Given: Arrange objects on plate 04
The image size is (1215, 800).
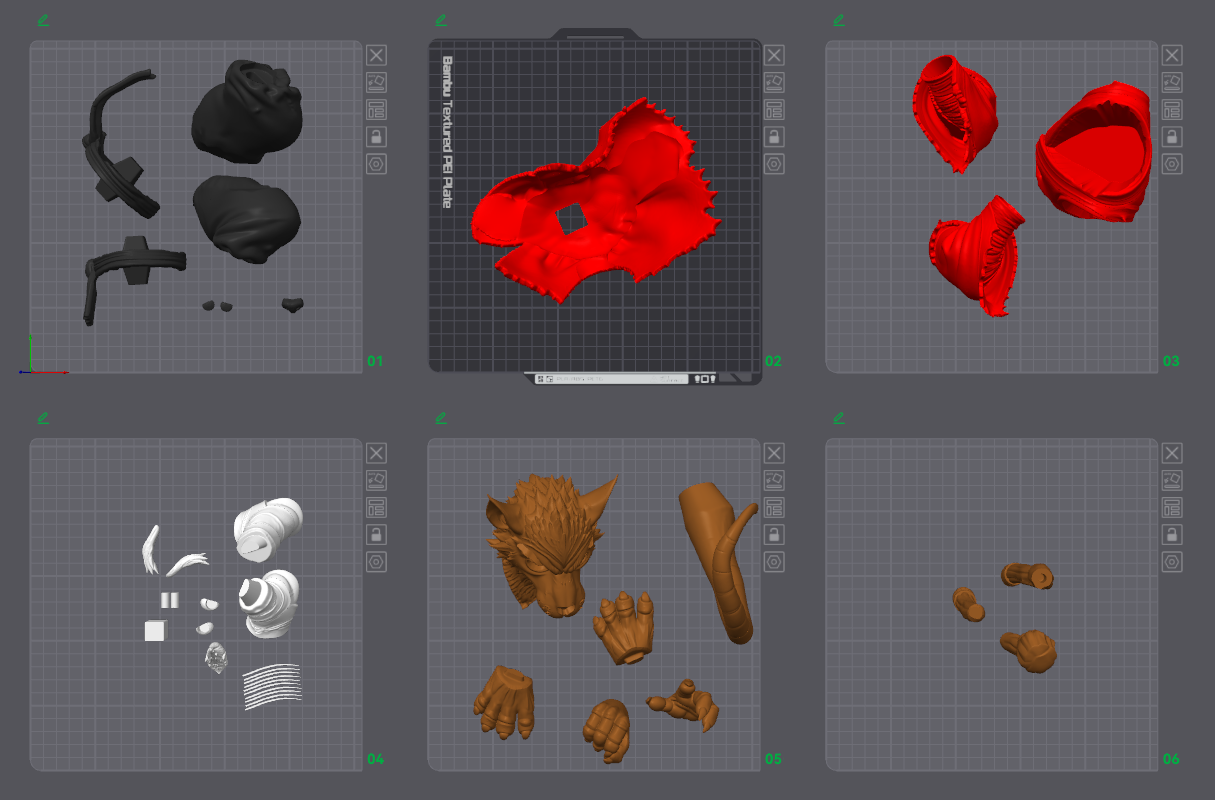Looking at the screenshot, I should 376,507.
